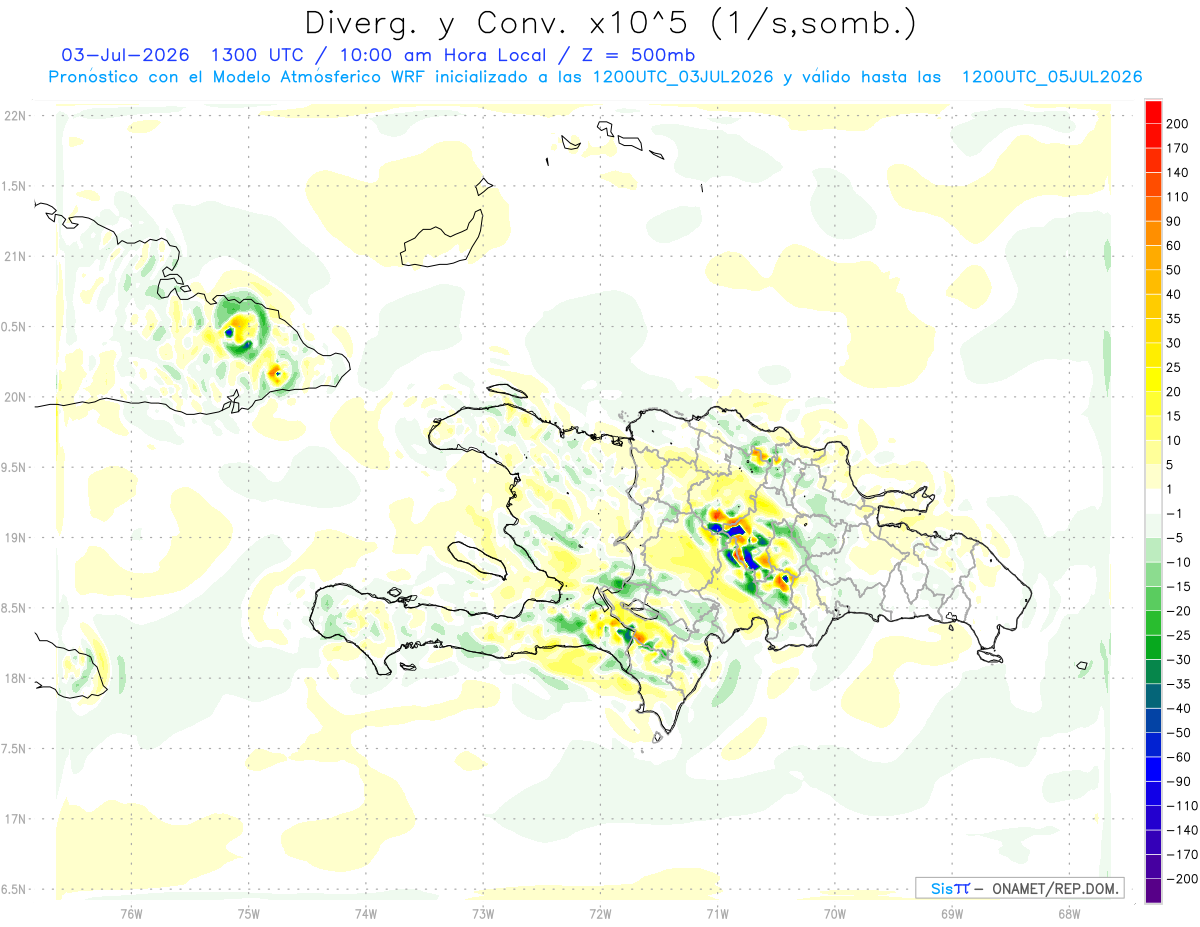Click the green swatch between -20 and -25
Screen dimensions: 1200x927
click(x=1153, y=623)
